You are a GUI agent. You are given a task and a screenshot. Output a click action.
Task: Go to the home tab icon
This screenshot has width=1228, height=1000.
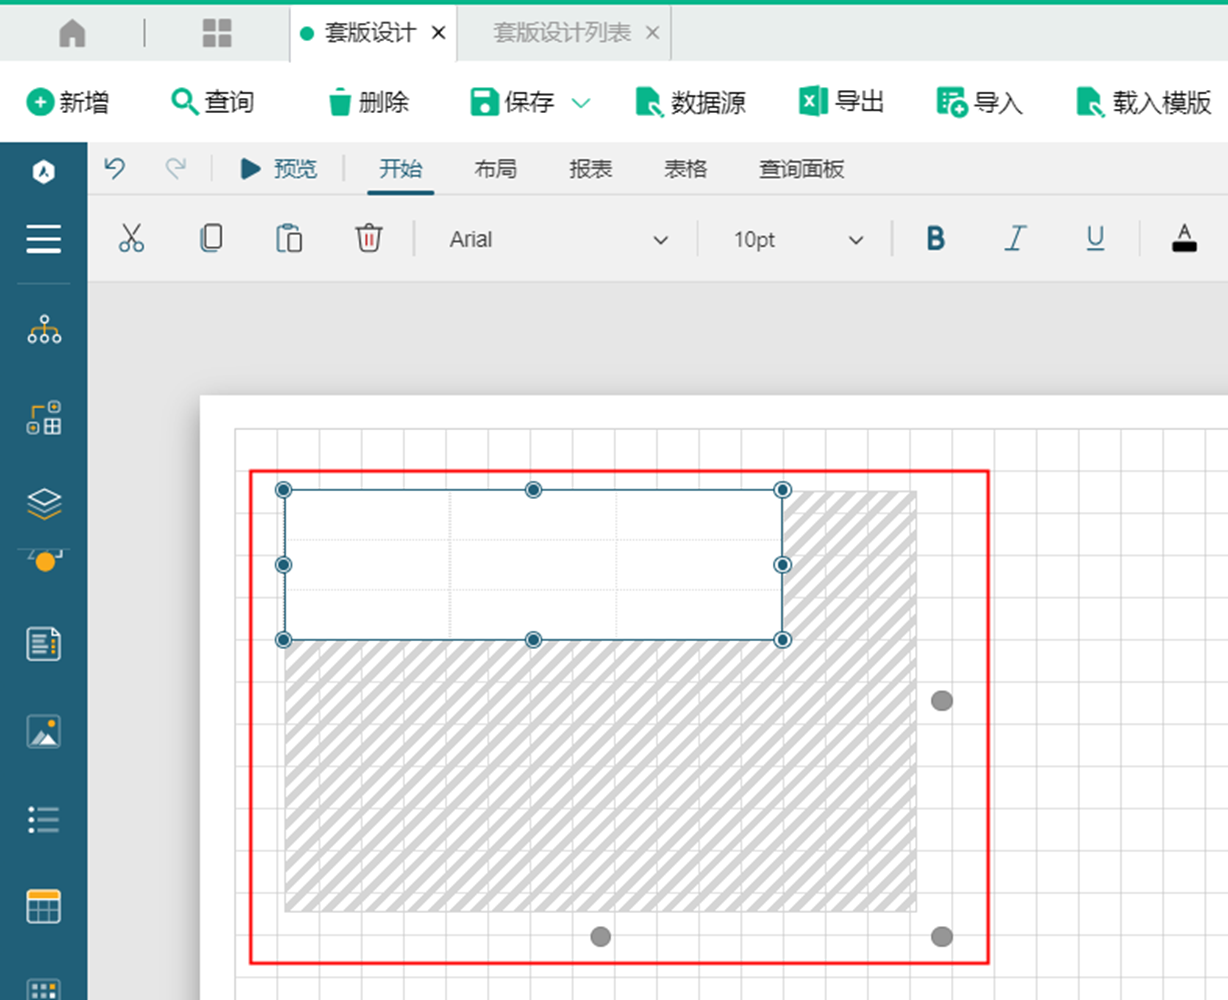72,34
